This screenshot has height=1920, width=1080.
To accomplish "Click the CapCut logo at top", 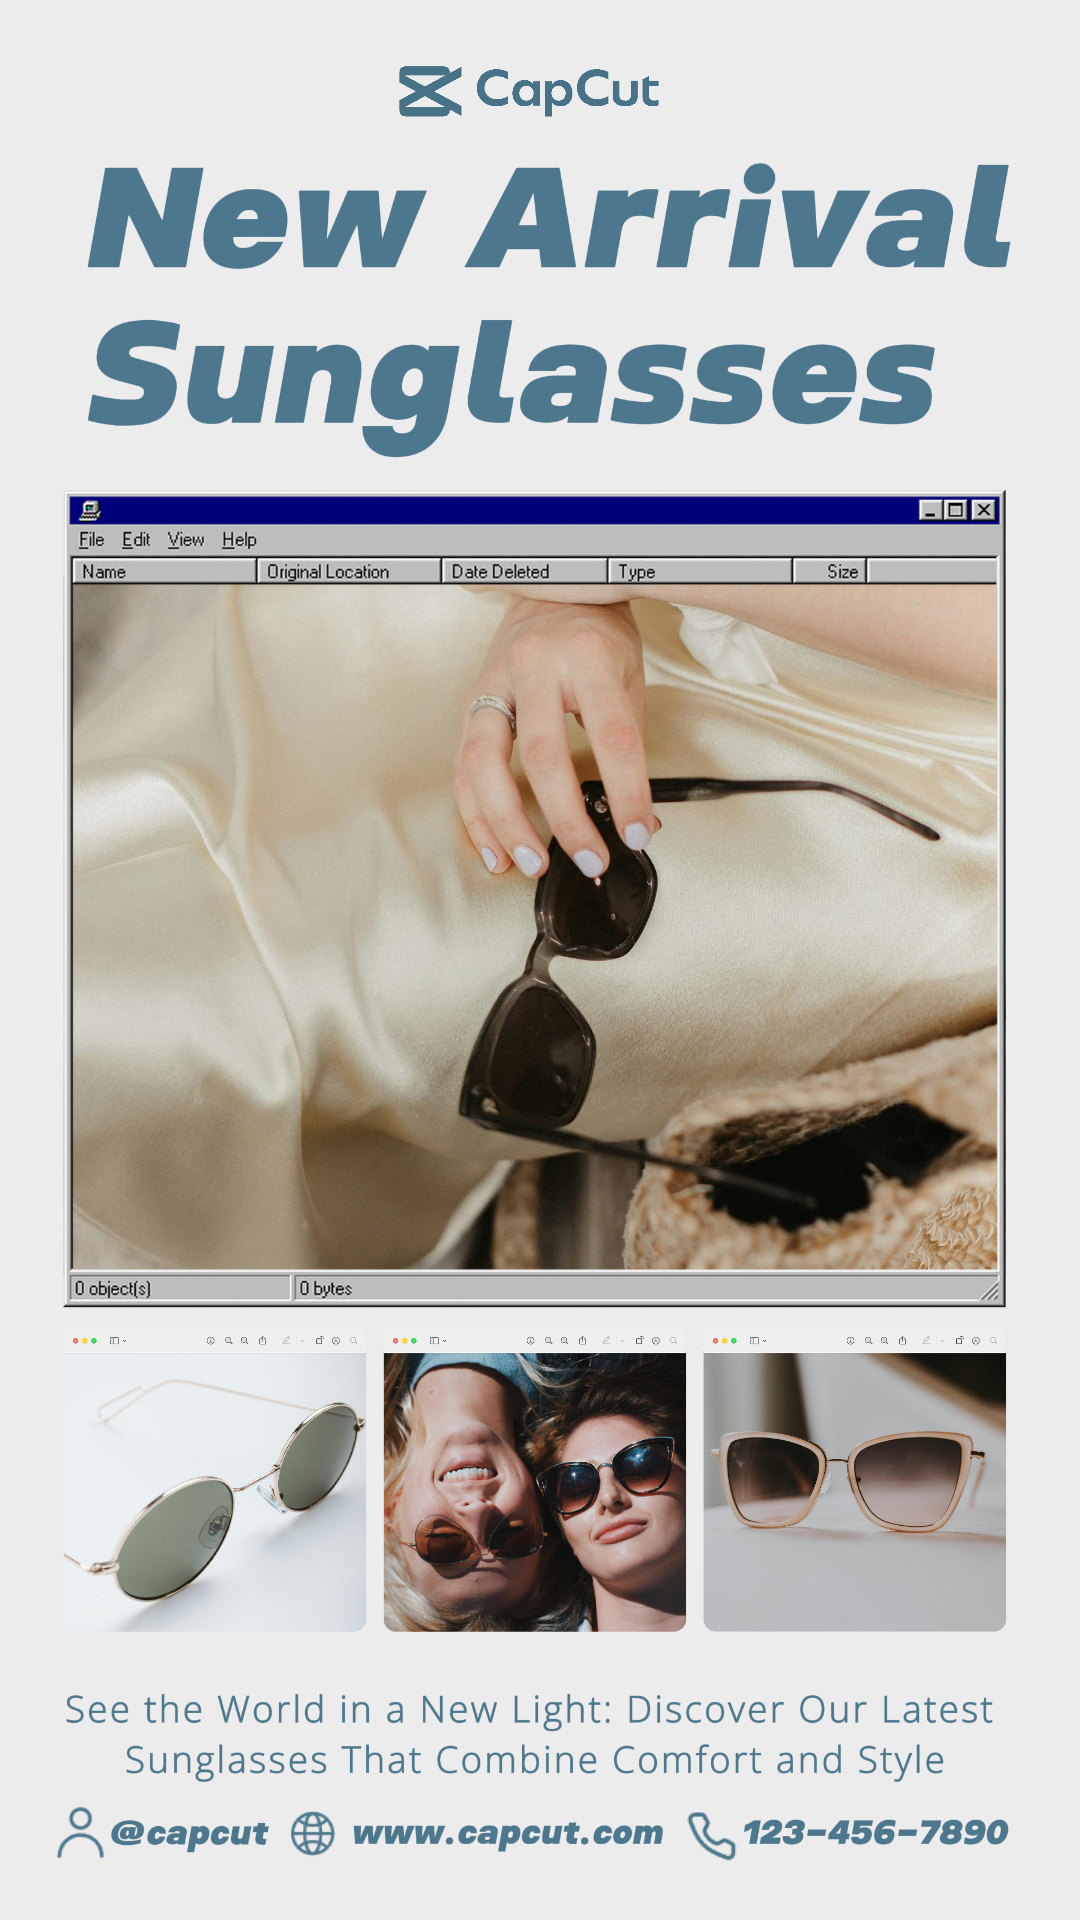I will pyautogui.click(x=529, y=91).
